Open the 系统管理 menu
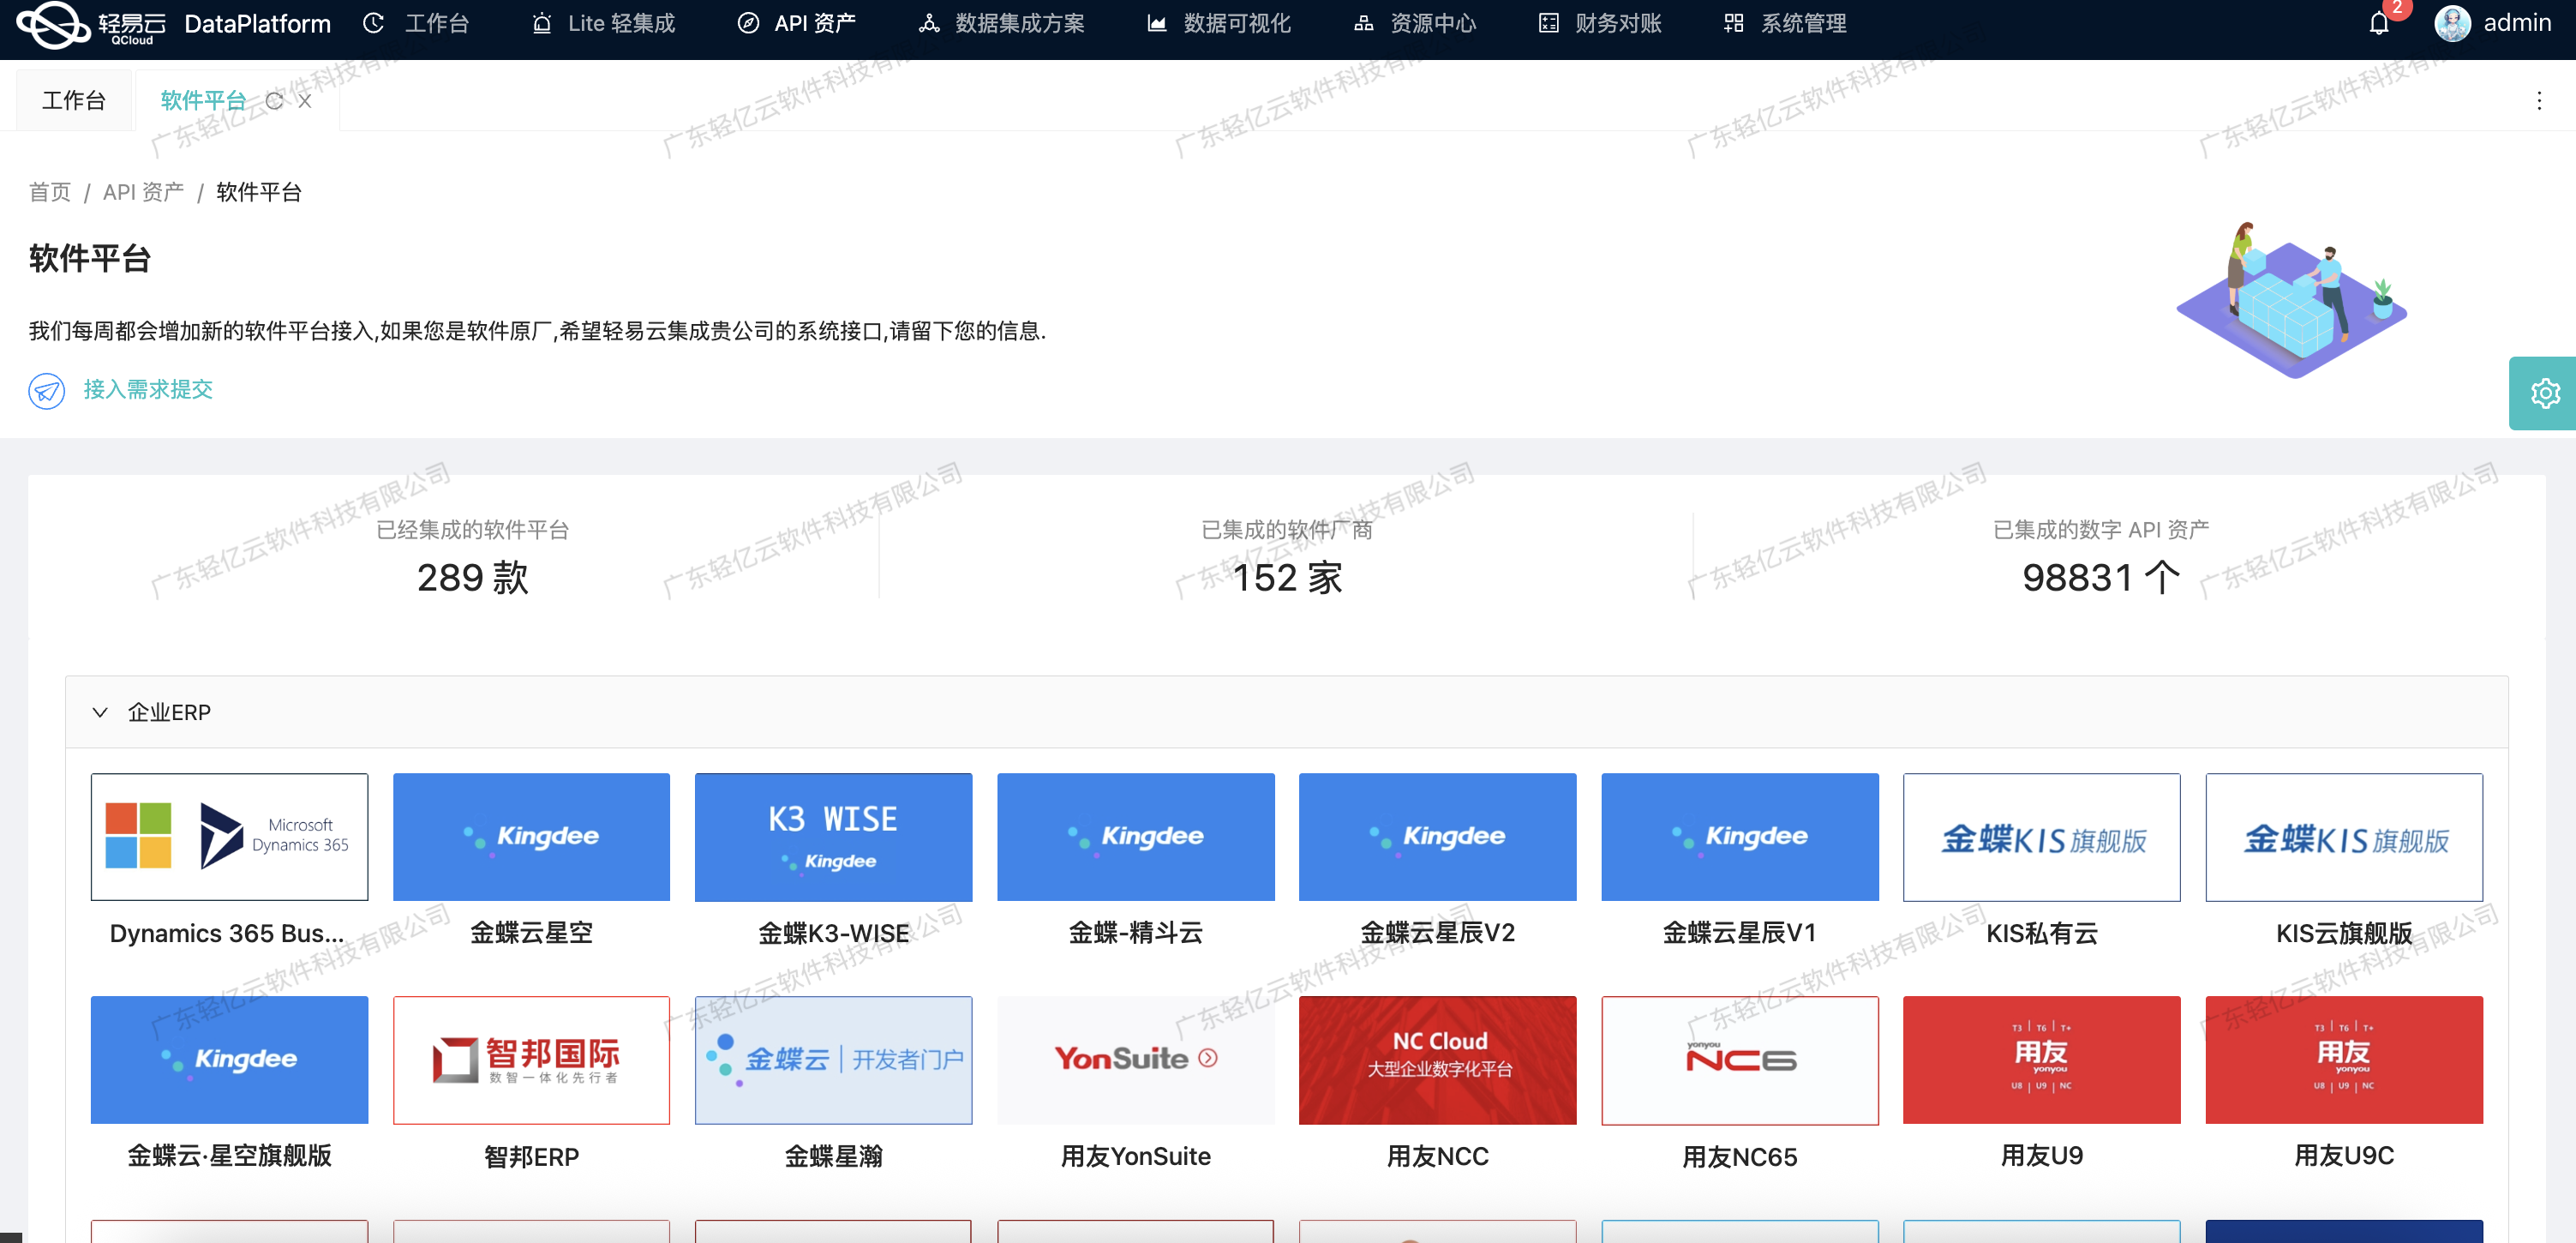The image size is (2576, 1243). (x=1785, y=24)
